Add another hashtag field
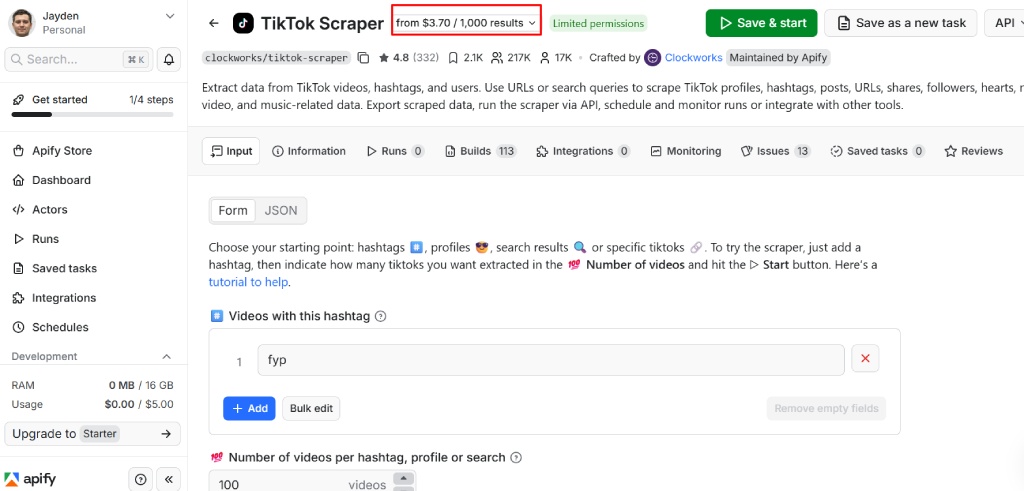The image size is (1024, 491). pos(249,408)
